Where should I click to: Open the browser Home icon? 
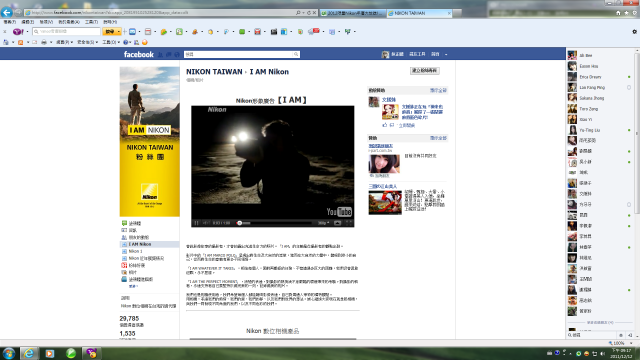[618, 13]
